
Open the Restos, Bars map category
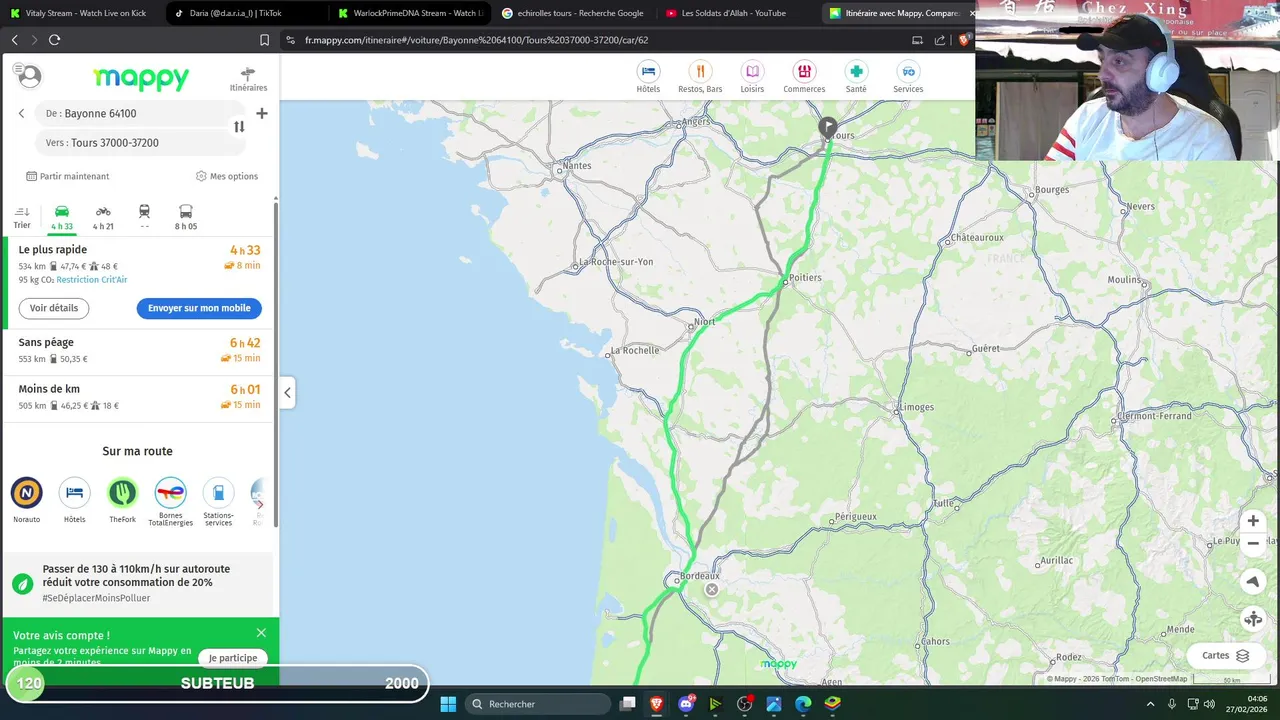[x=700, y=77]
